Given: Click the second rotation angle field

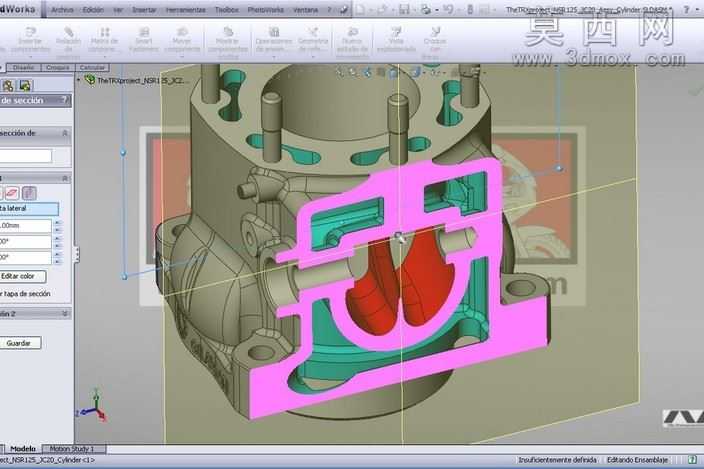Looking at the screenshot, I should pyautogui.click(x=26, y=257).
